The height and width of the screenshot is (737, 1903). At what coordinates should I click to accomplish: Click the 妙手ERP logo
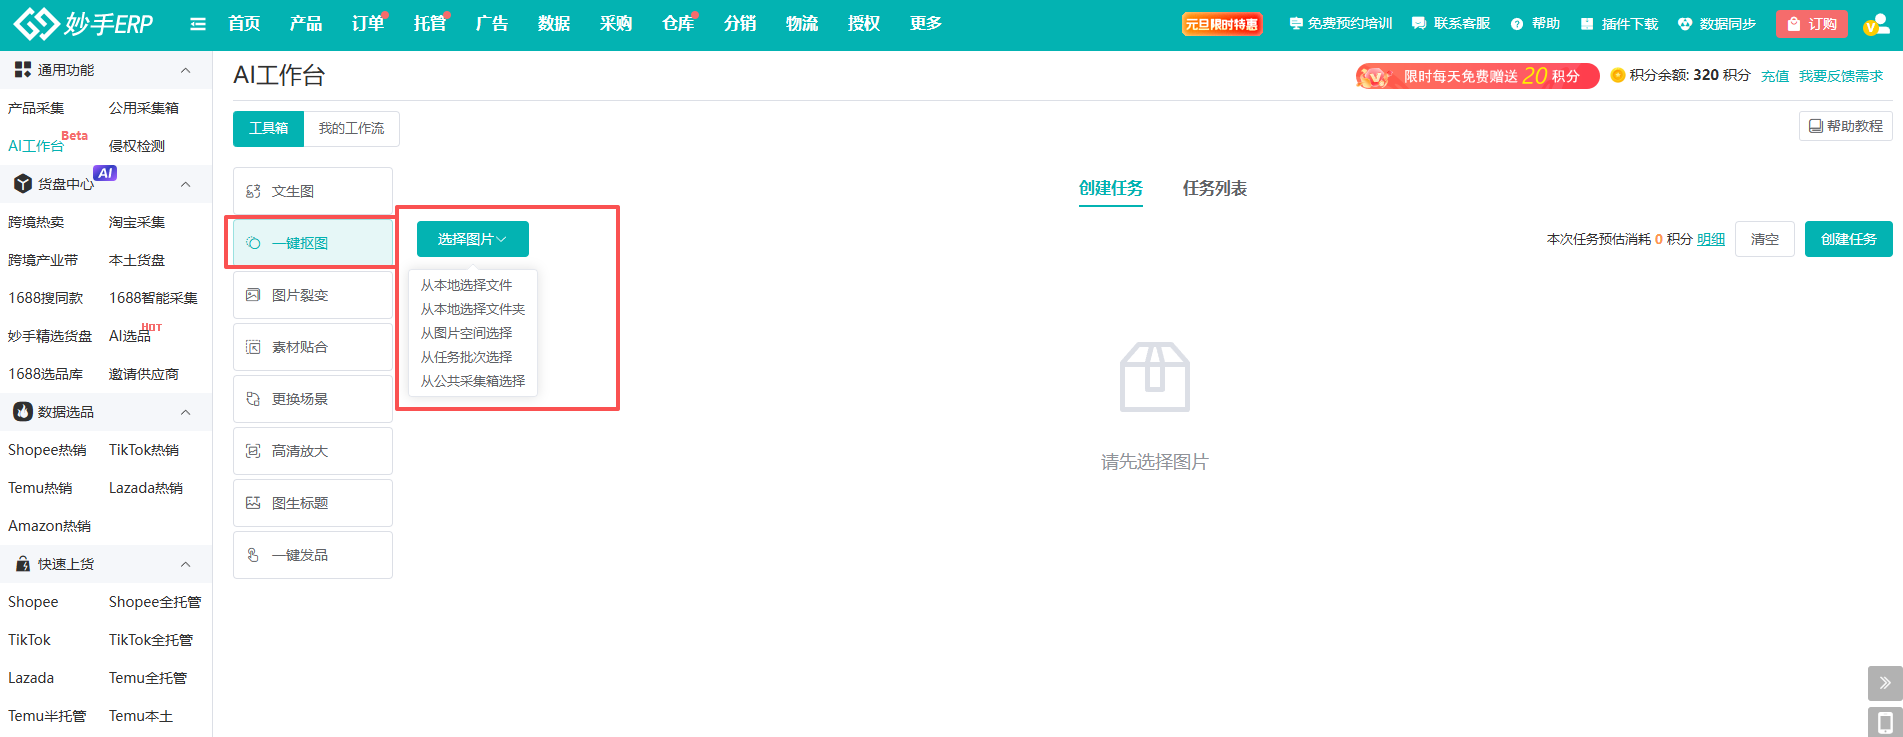coord(84,23)
